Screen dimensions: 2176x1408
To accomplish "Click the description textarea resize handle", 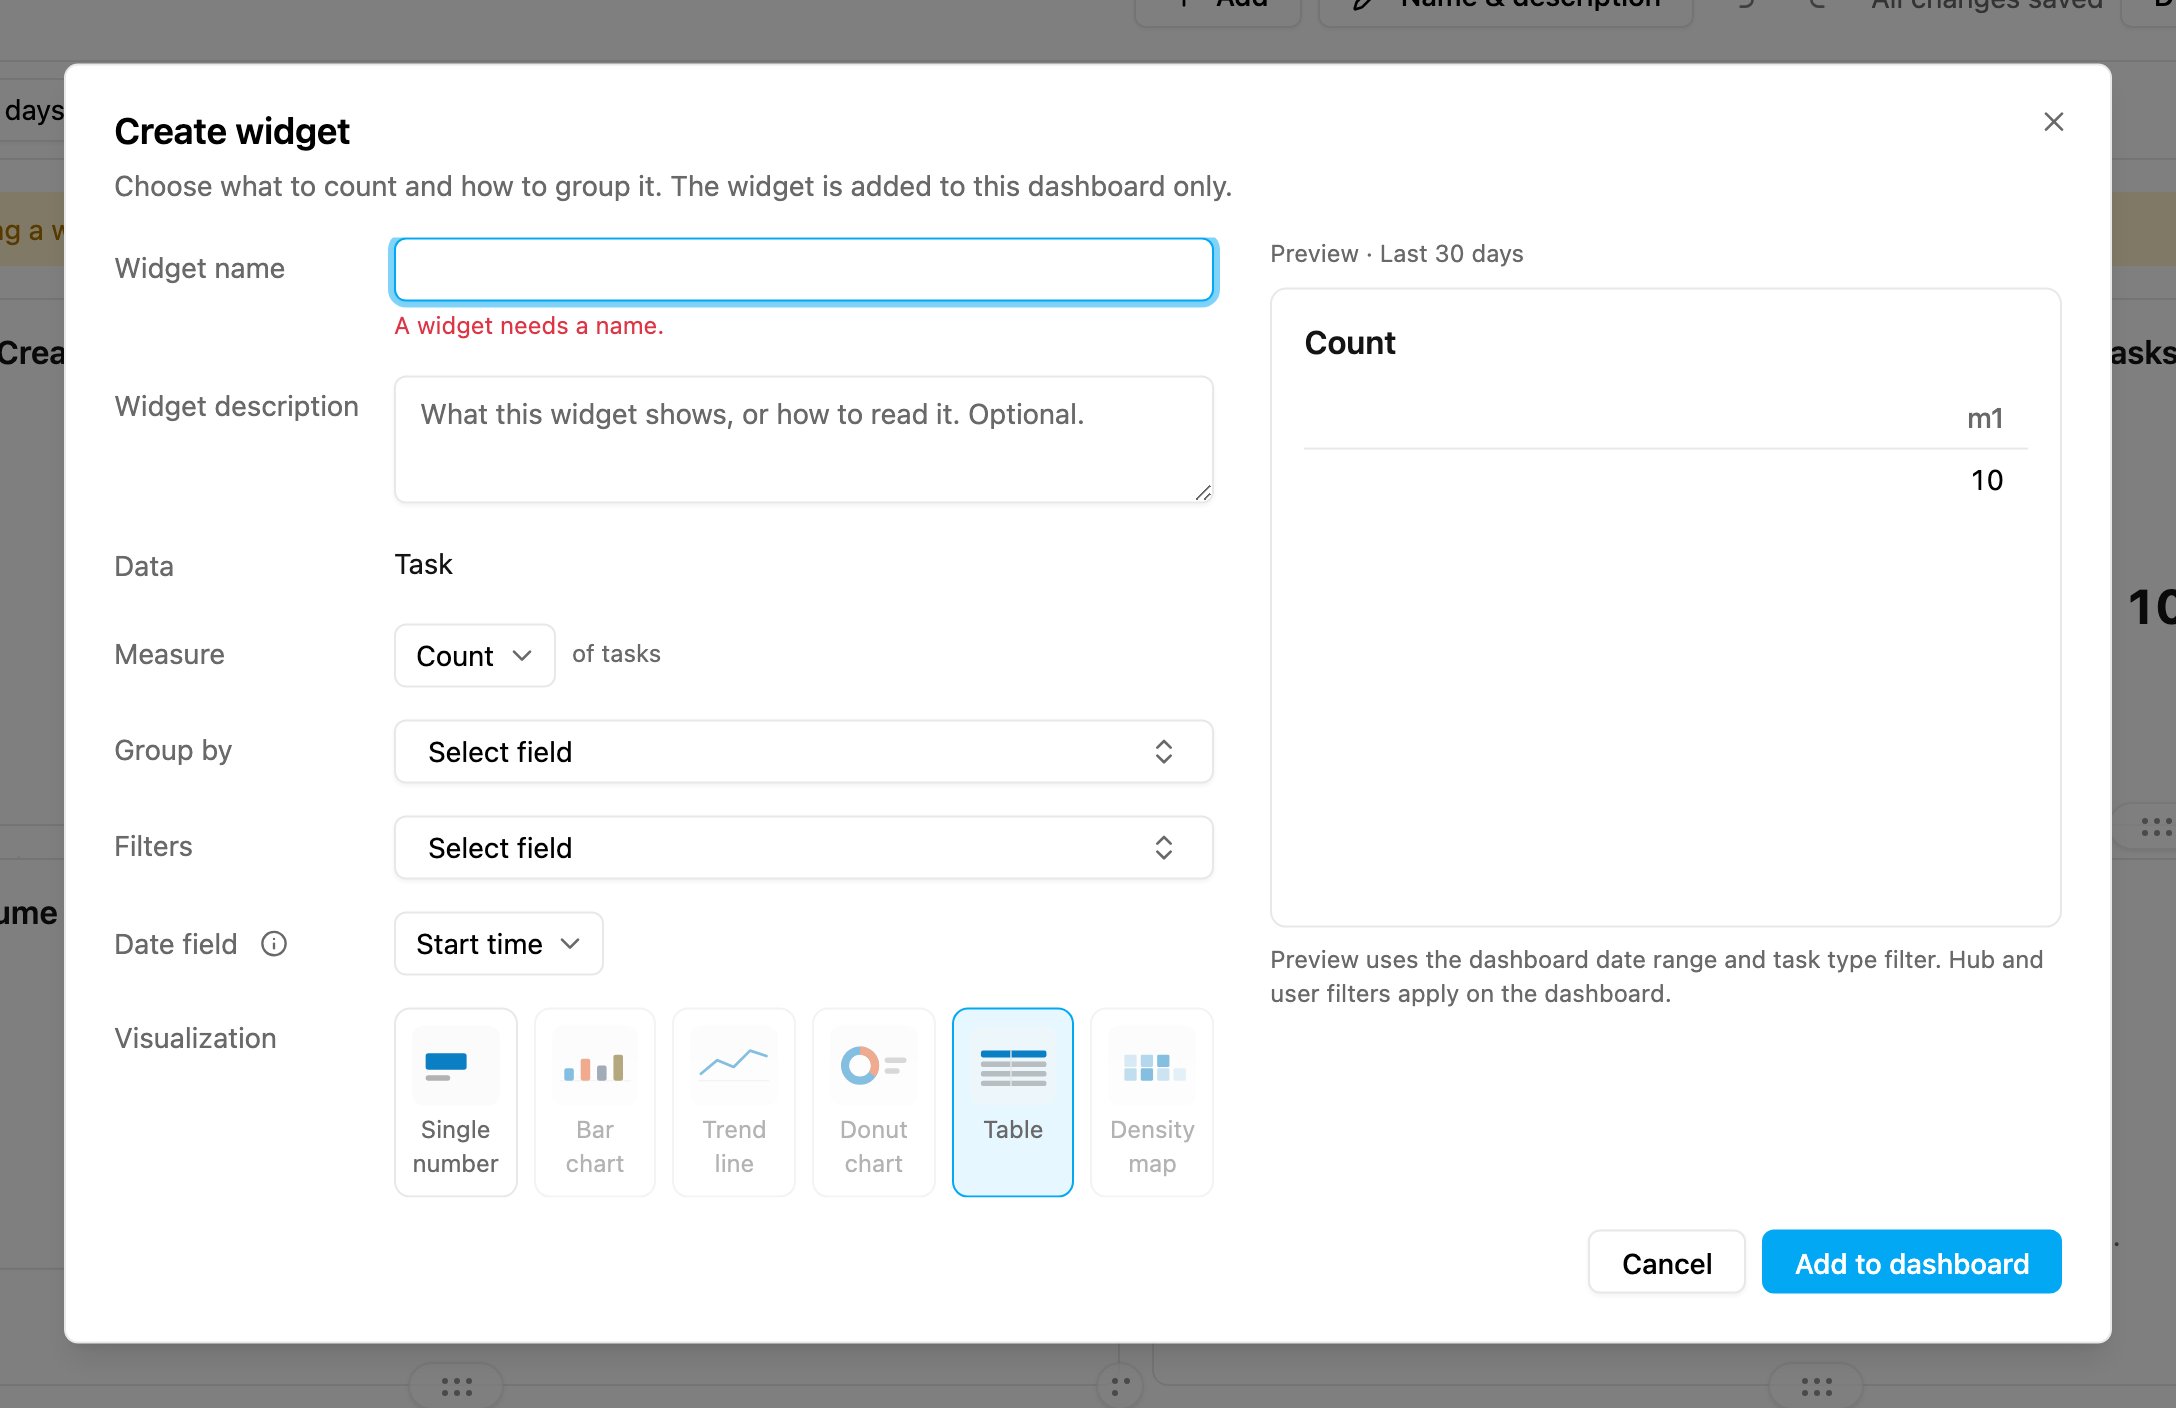I will (1203, 493).
